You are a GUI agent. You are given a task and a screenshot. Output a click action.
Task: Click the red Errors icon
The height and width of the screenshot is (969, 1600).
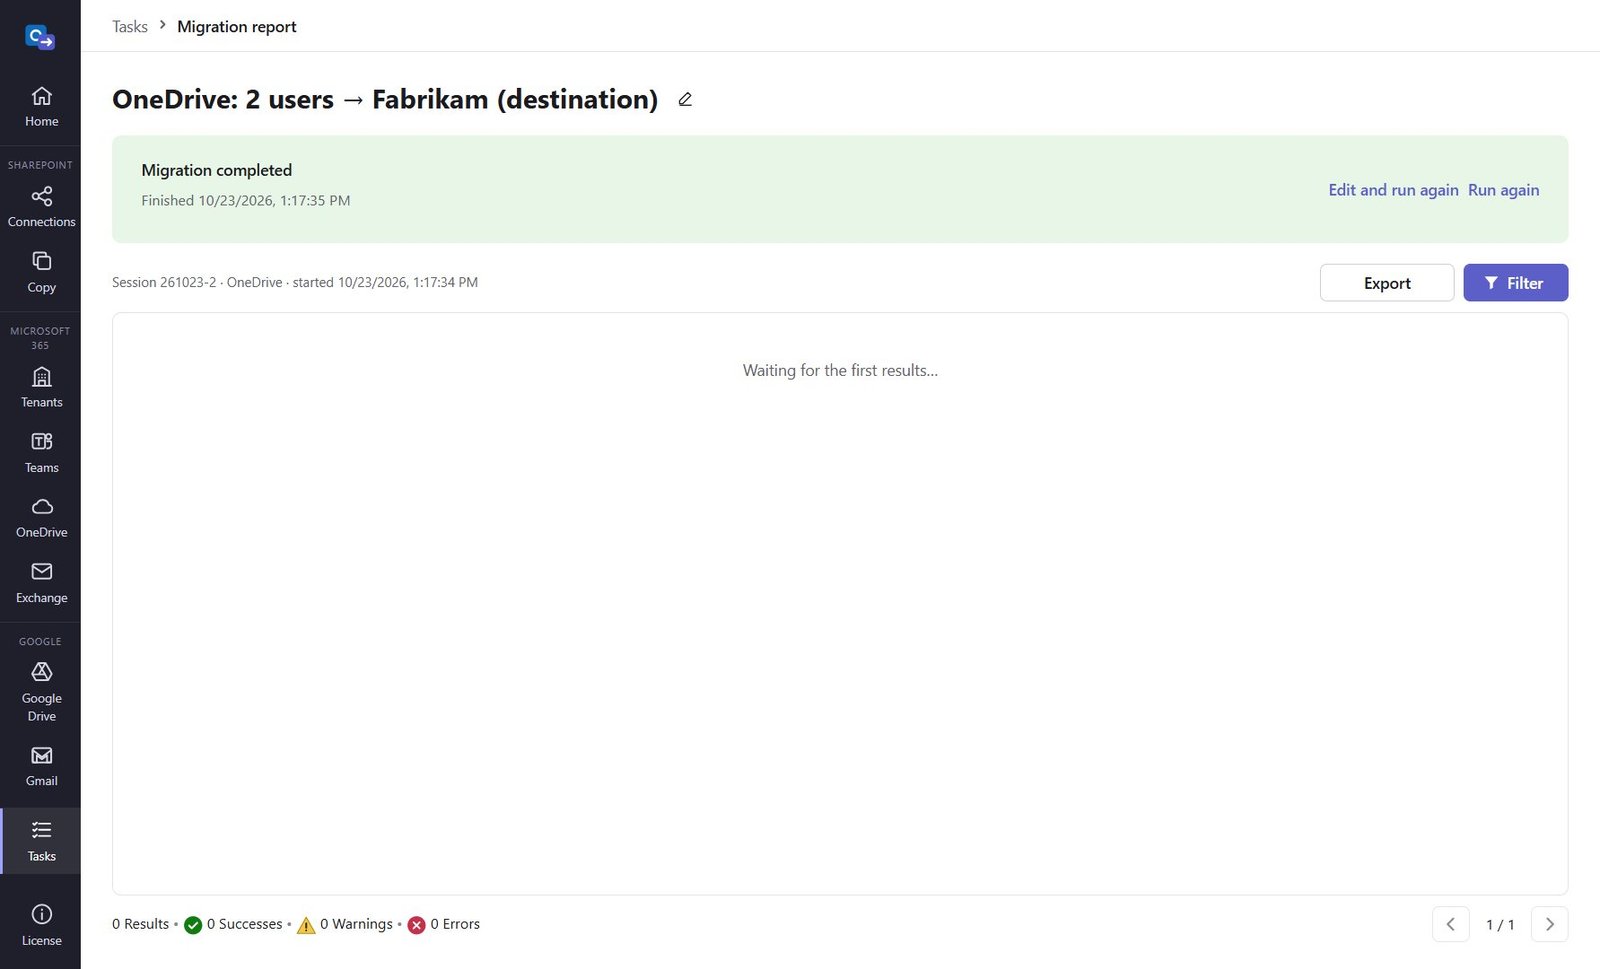(417, 925)
